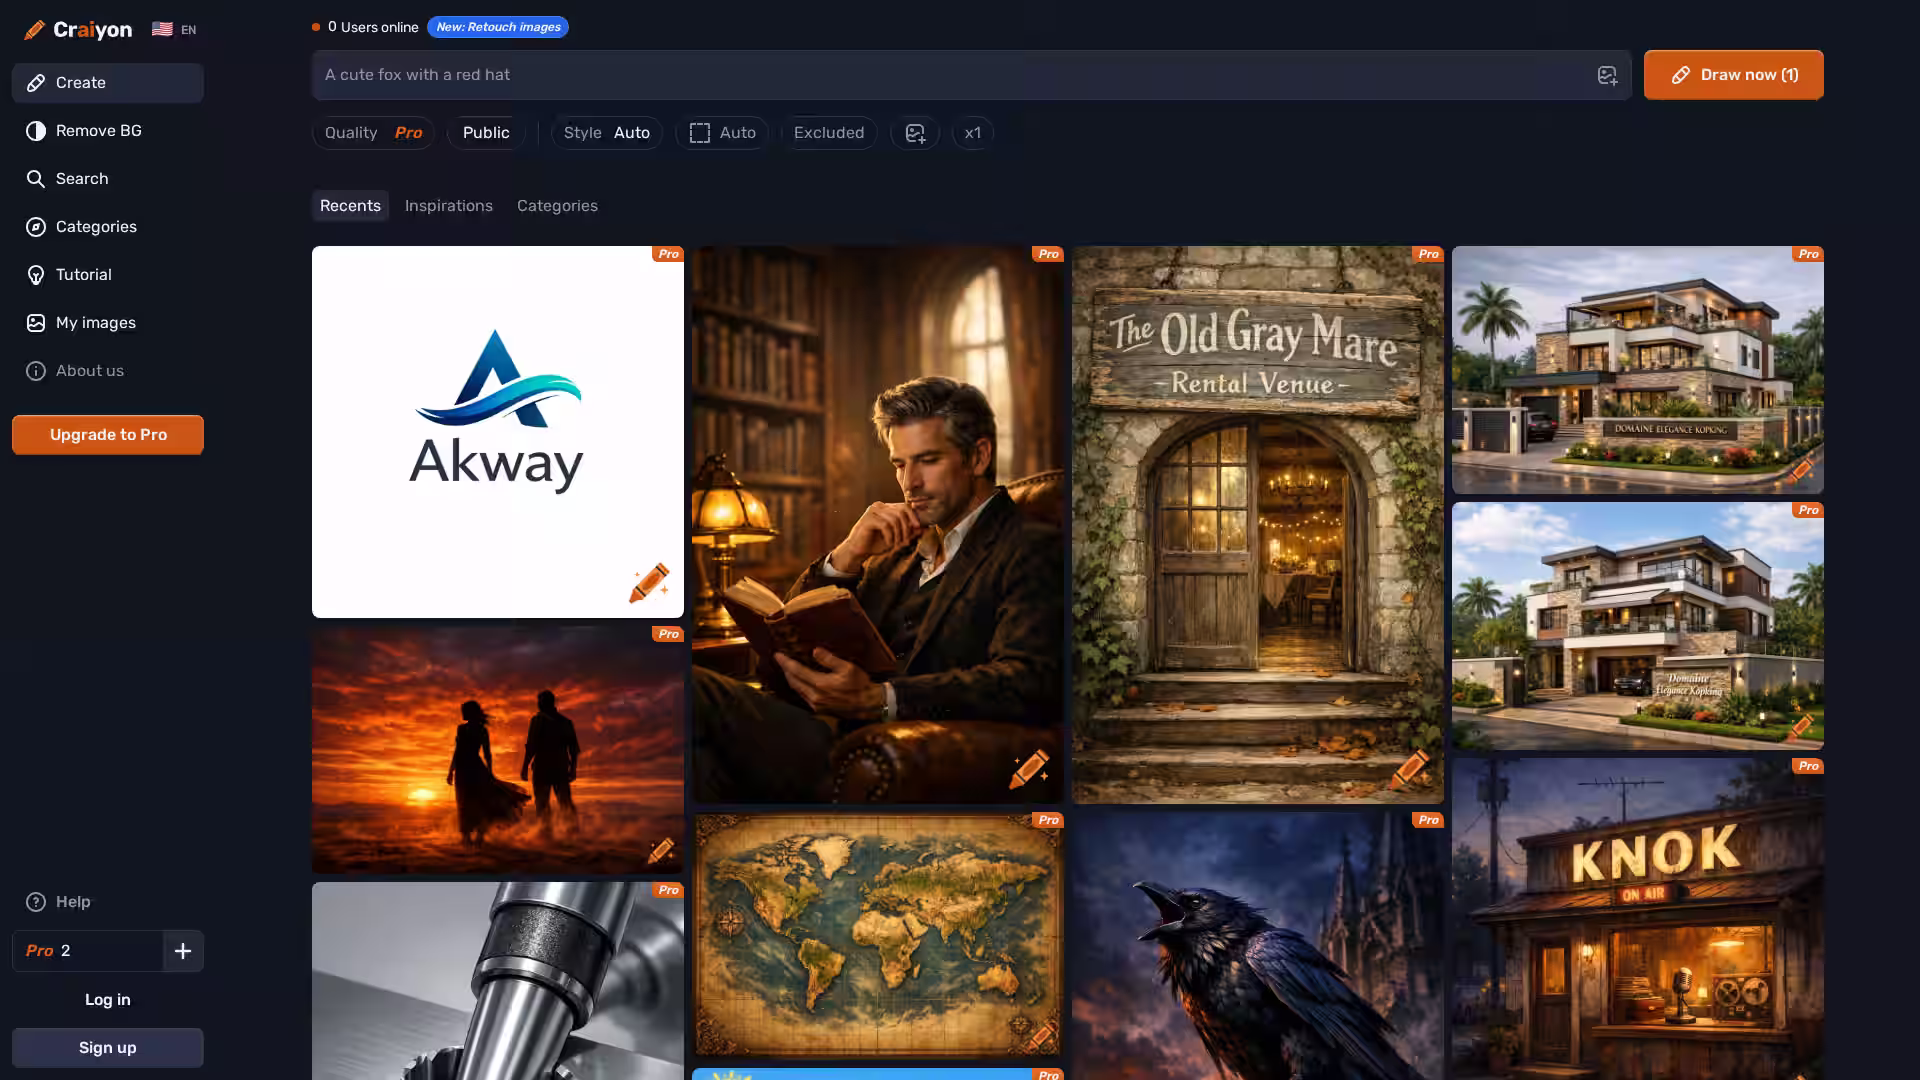Switch to the Categories tab above gallery

point(557,206)
